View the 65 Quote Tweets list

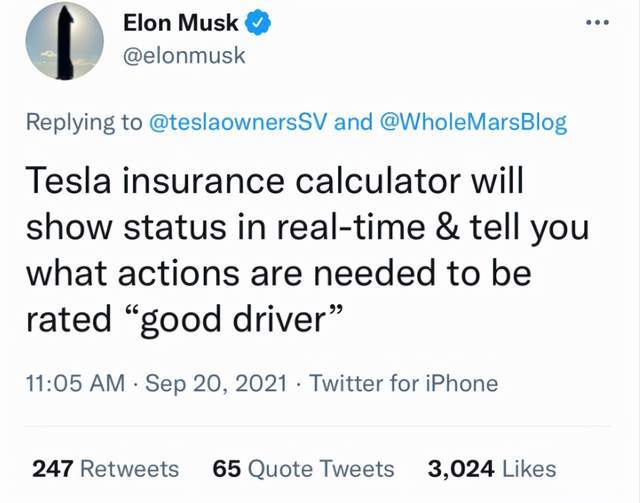(303, 469)
